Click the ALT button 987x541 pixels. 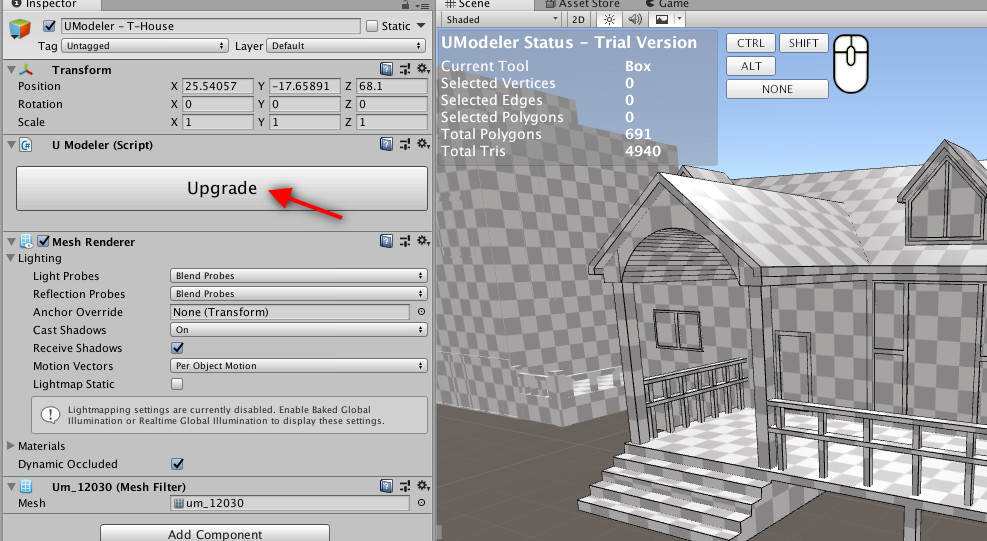pos(750,66)
